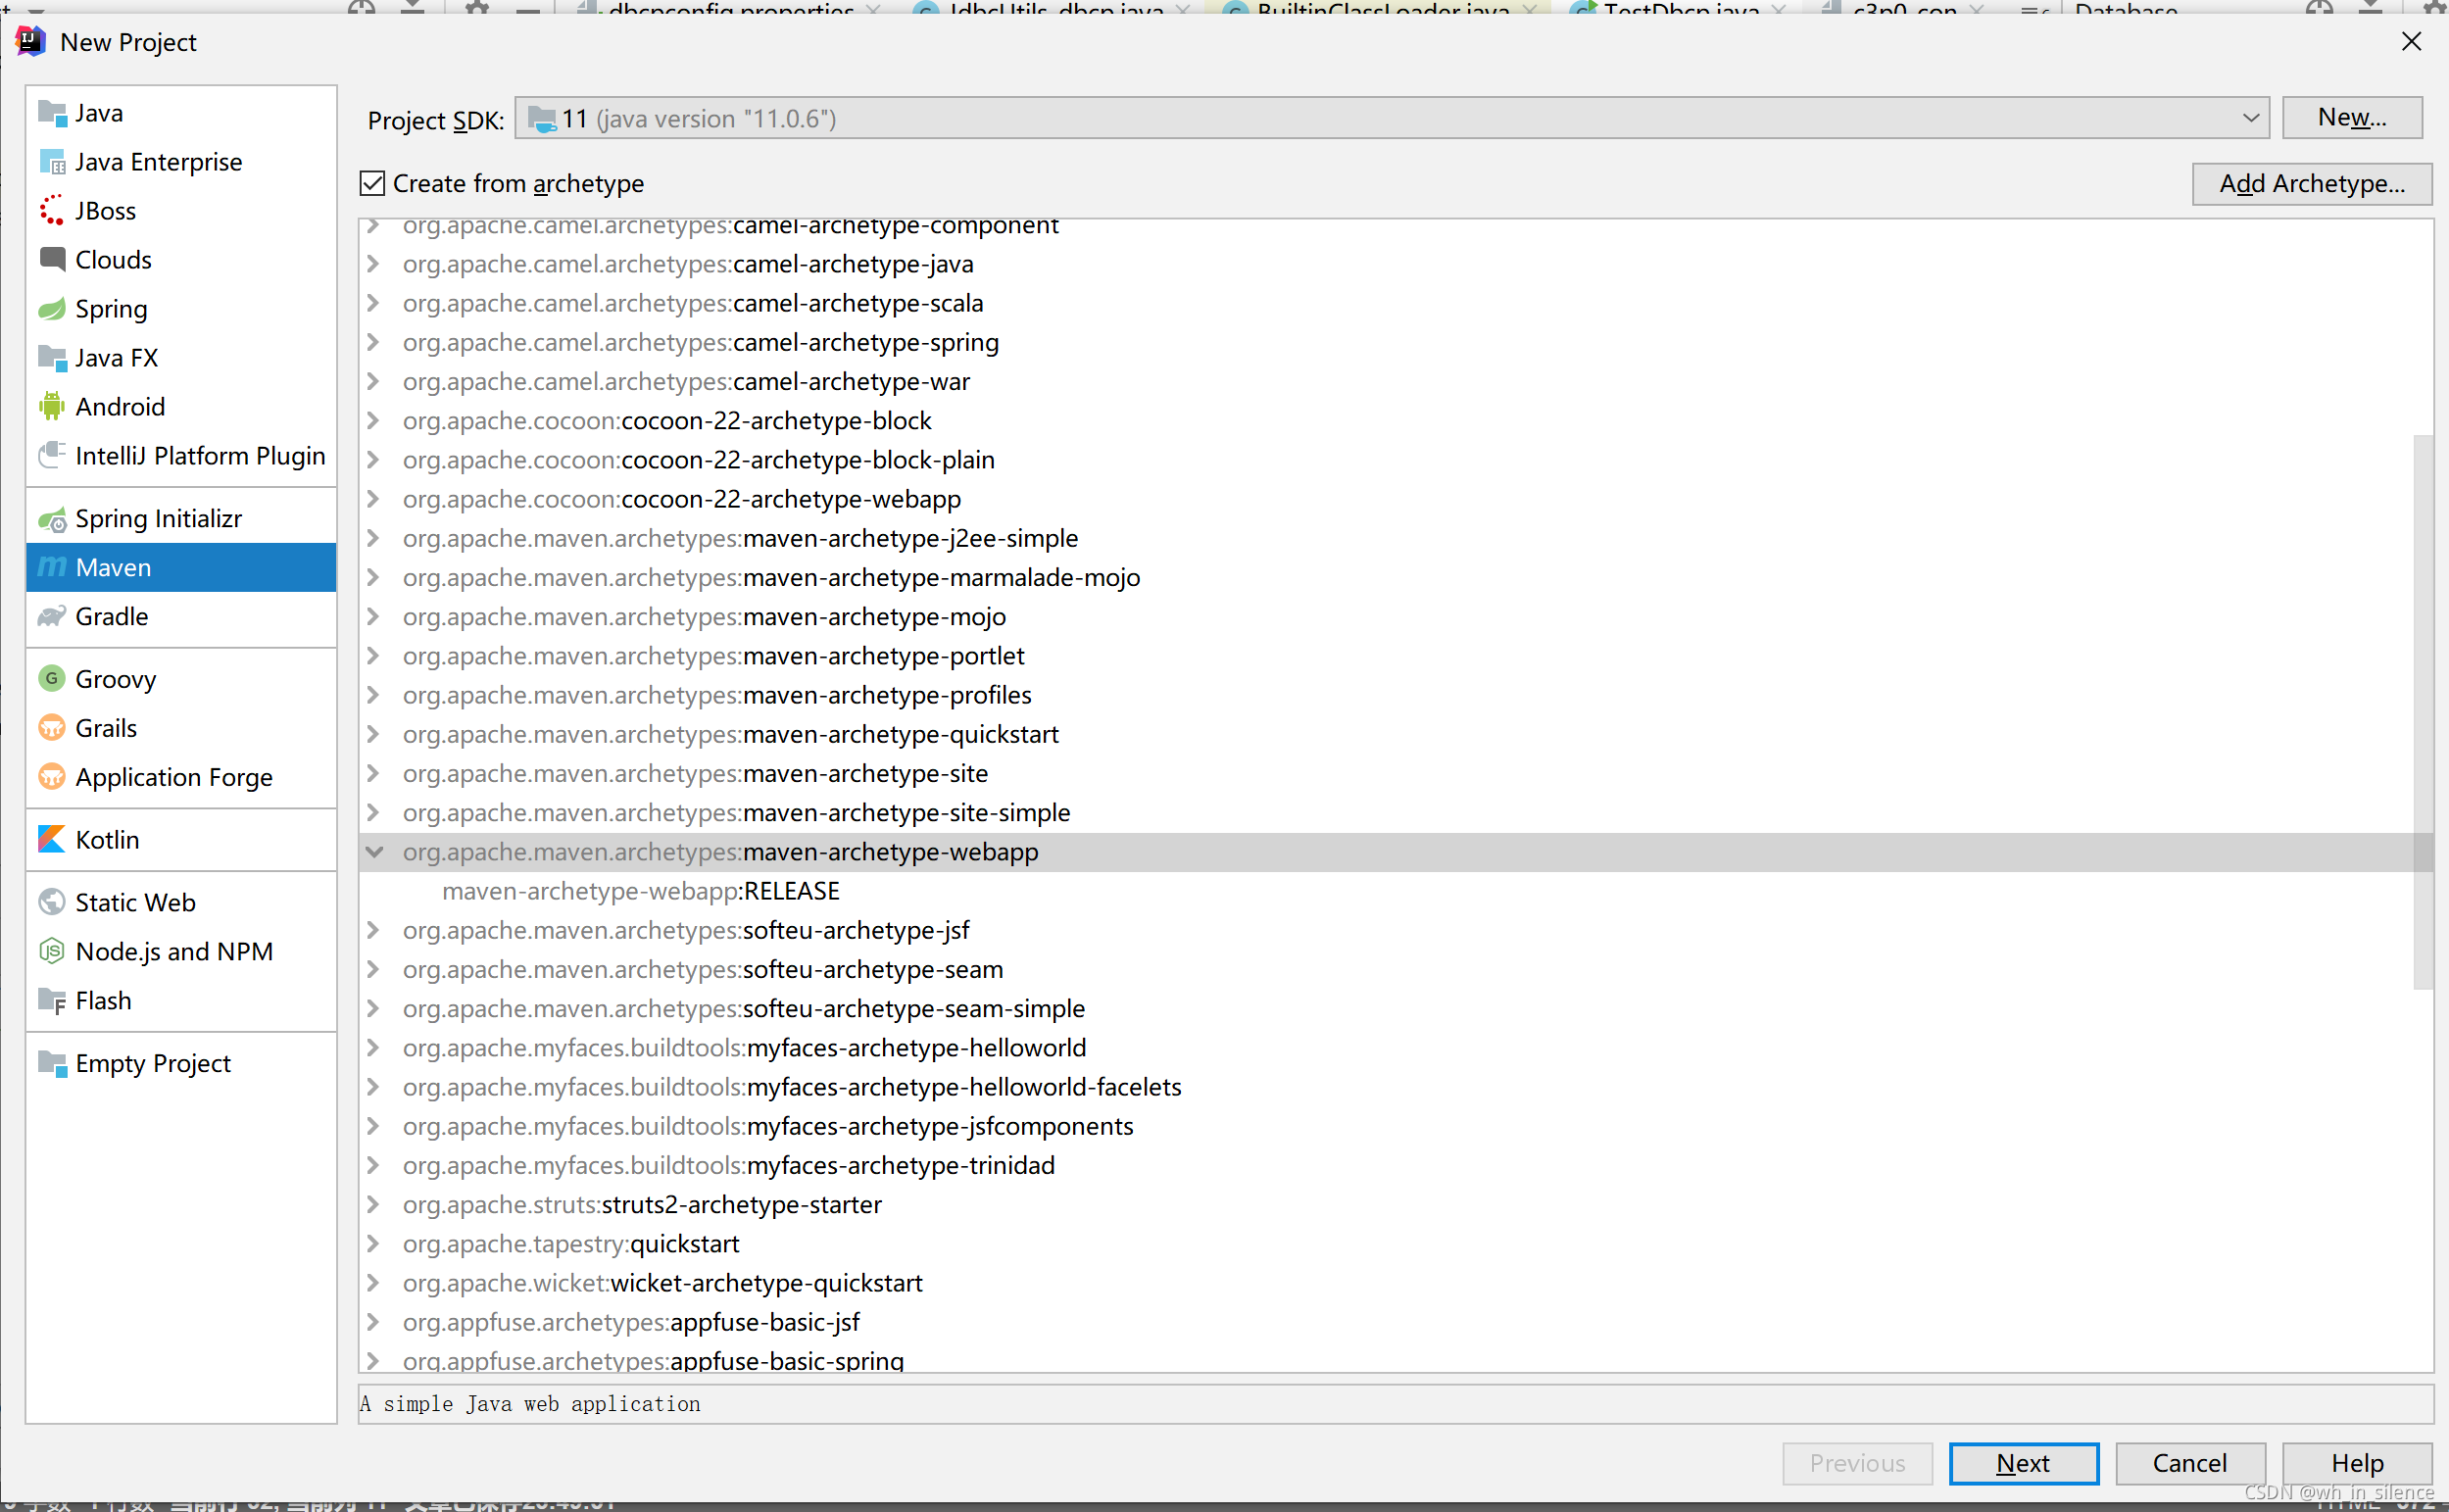This screenshot has width=2449, height=1512.
Task: Choose the Java Enterprise icon
Action: pos(51,162)
